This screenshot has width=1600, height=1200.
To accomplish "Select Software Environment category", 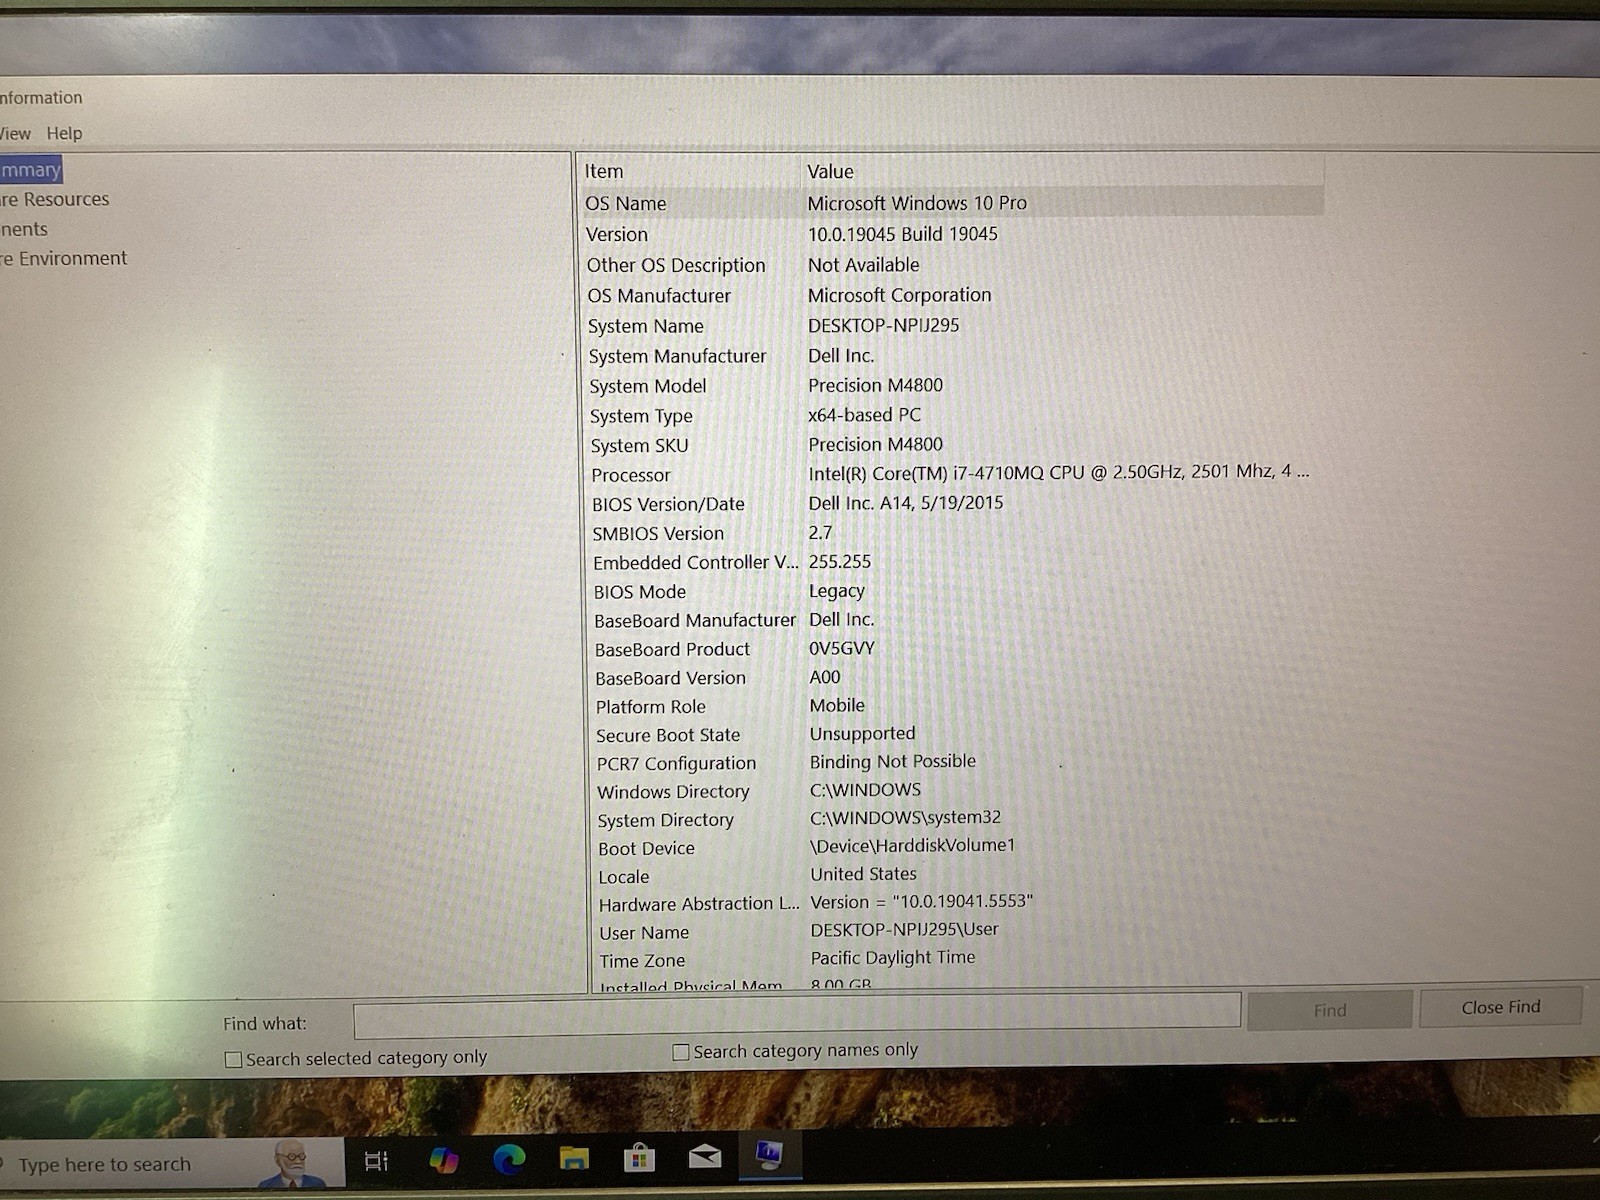I will [x=64, y=258].
